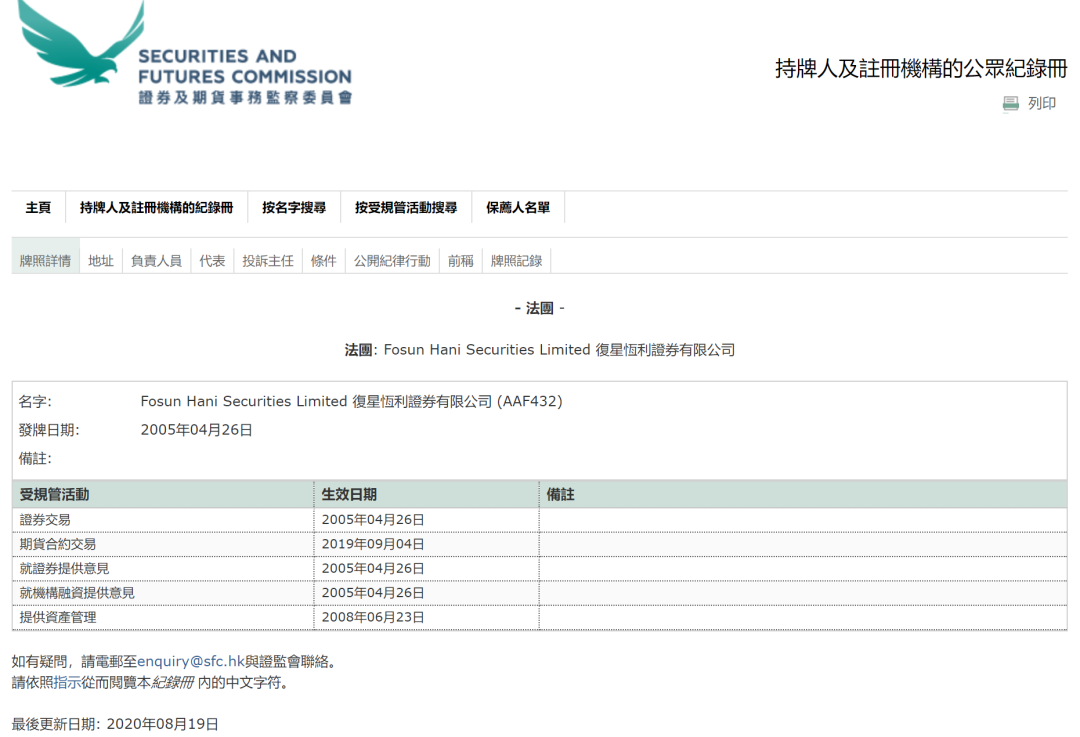Click the 列印 printer icon
1080x737 pixels.
tap(1010, 103)
